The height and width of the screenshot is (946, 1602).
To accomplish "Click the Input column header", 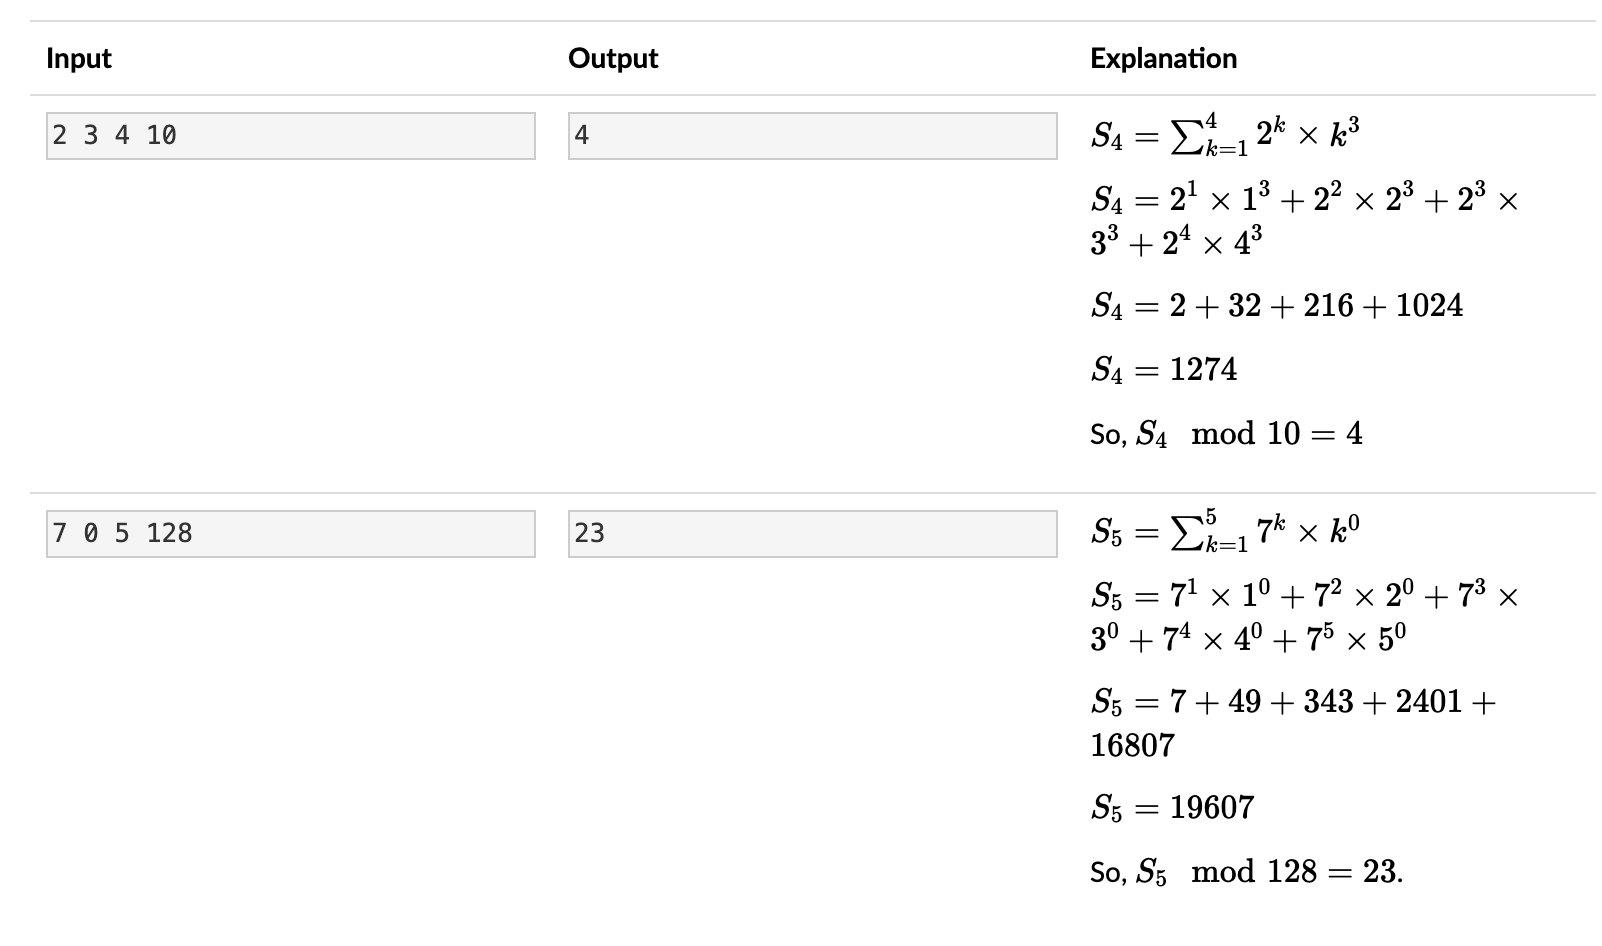I will coord(79,58).
